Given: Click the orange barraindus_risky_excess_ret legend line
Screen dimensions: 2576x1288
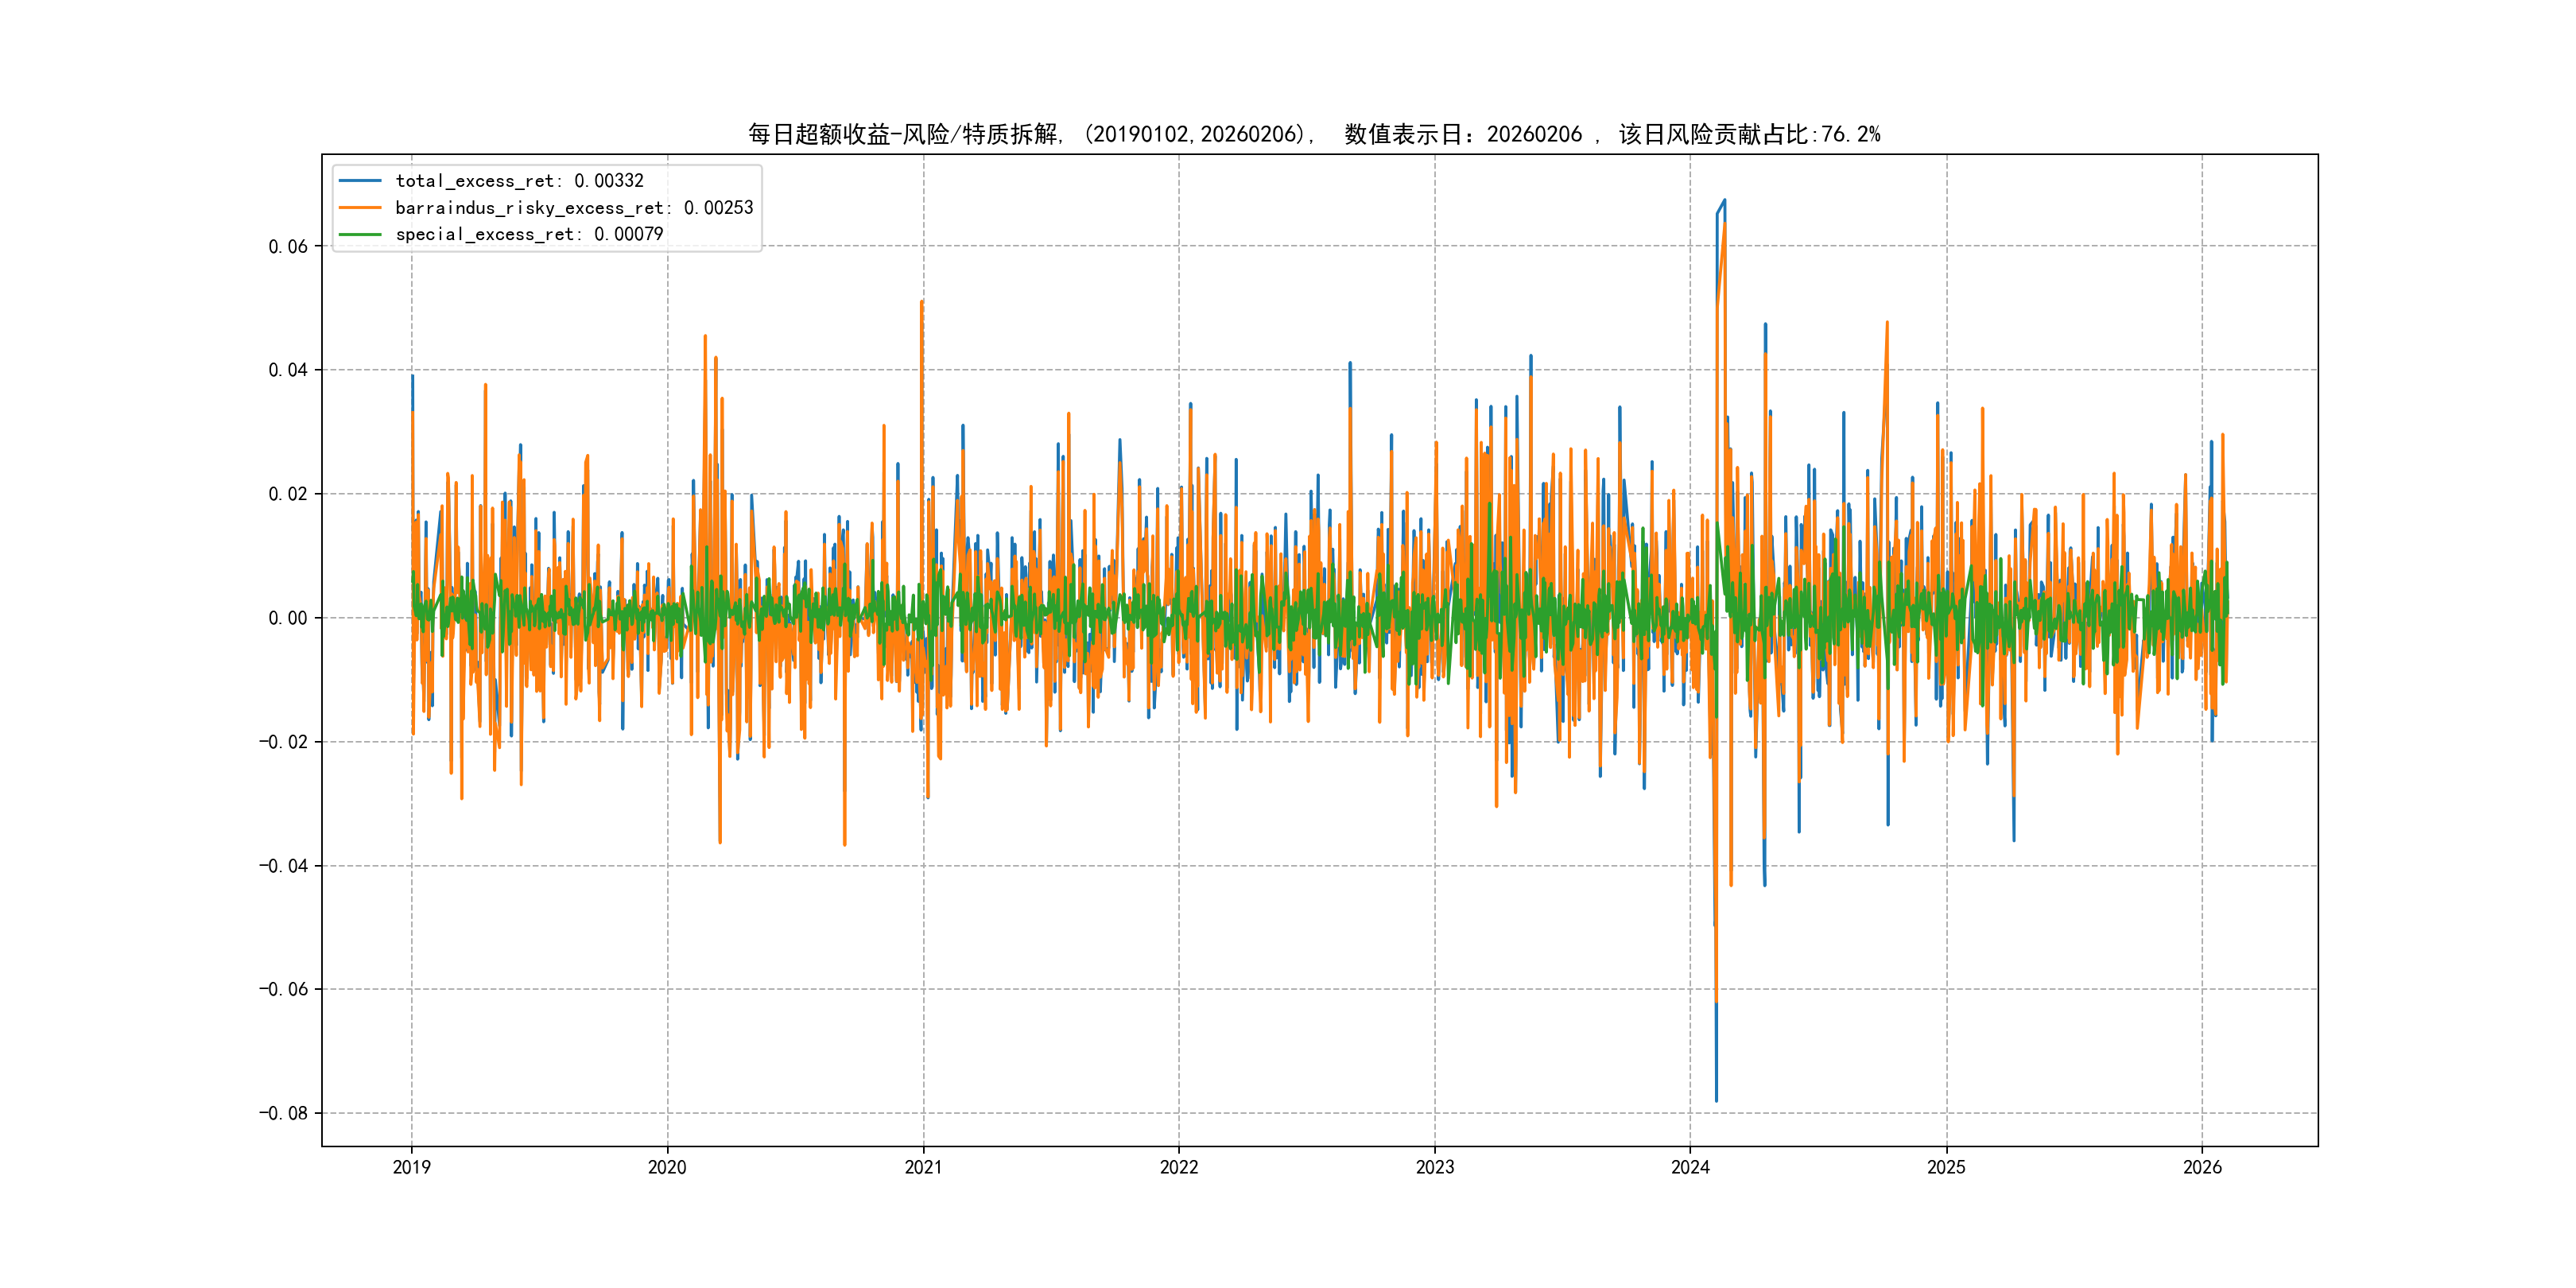Looking at the screenshot, I should 360,208.
